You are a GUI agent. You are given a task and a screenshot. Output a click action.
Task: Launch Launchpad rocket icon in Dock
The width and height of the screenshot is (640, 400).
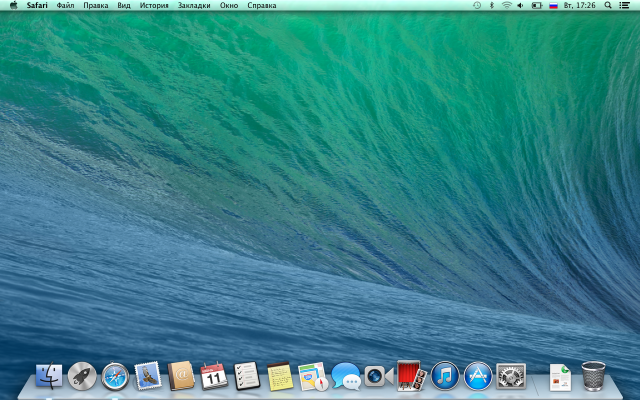coord(82,376)
